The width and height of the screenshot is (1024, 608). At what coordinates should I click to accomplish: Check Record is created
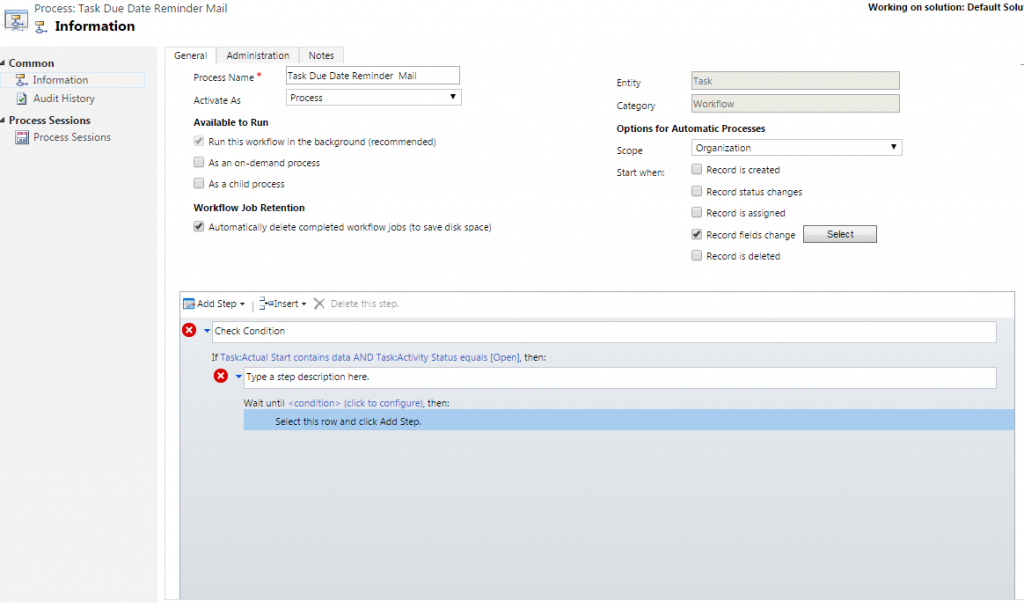pos(697,169)
